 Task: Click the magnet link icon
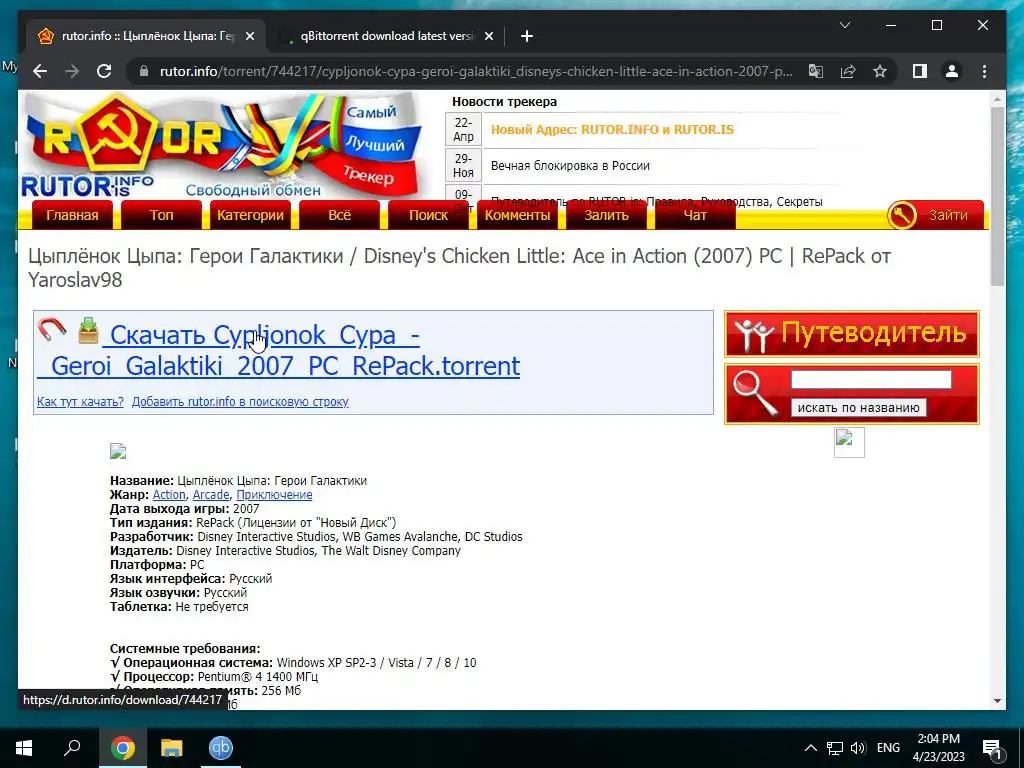tap(52, 330)
